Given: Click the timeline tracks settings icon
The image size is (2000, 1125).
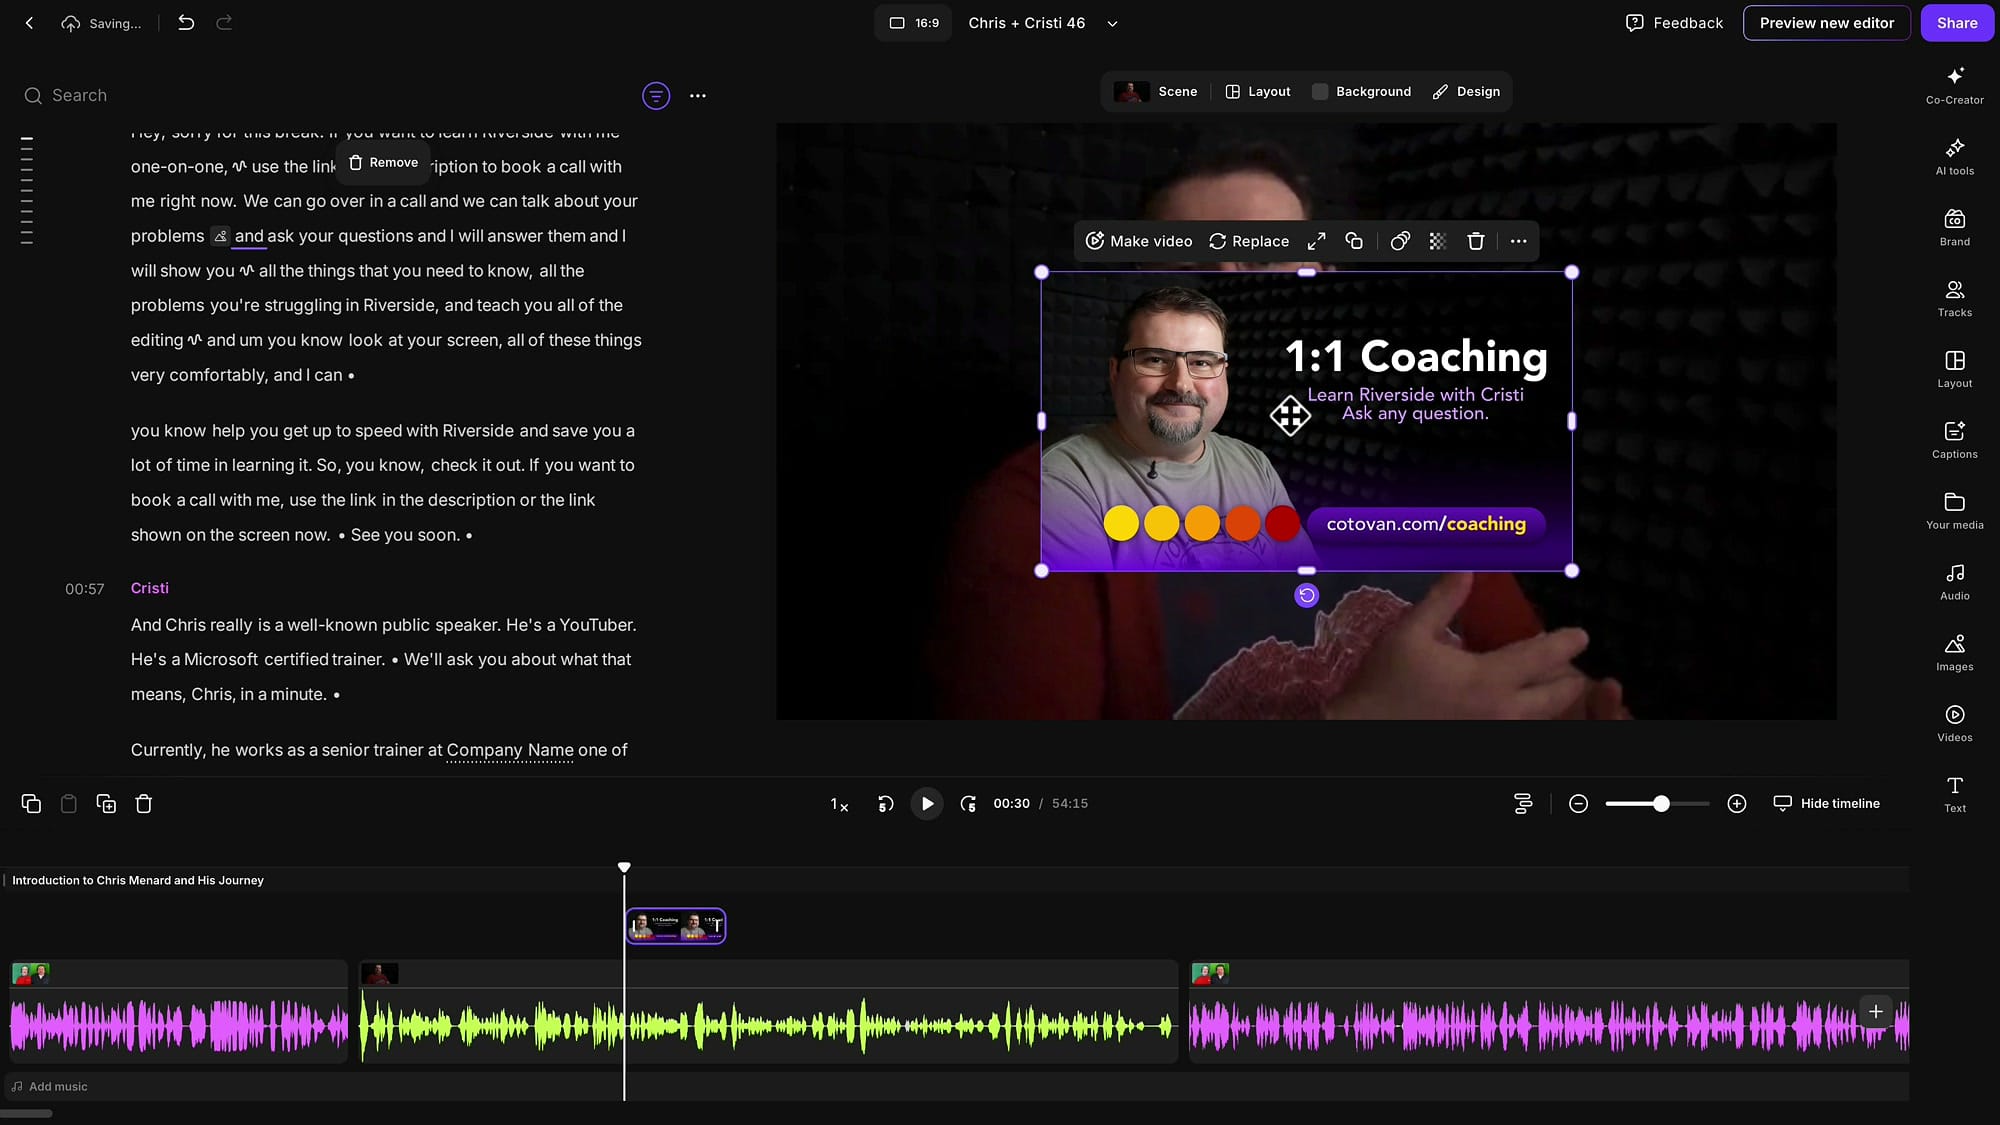Looking at the screenshot, I should tap(1523, 804).
